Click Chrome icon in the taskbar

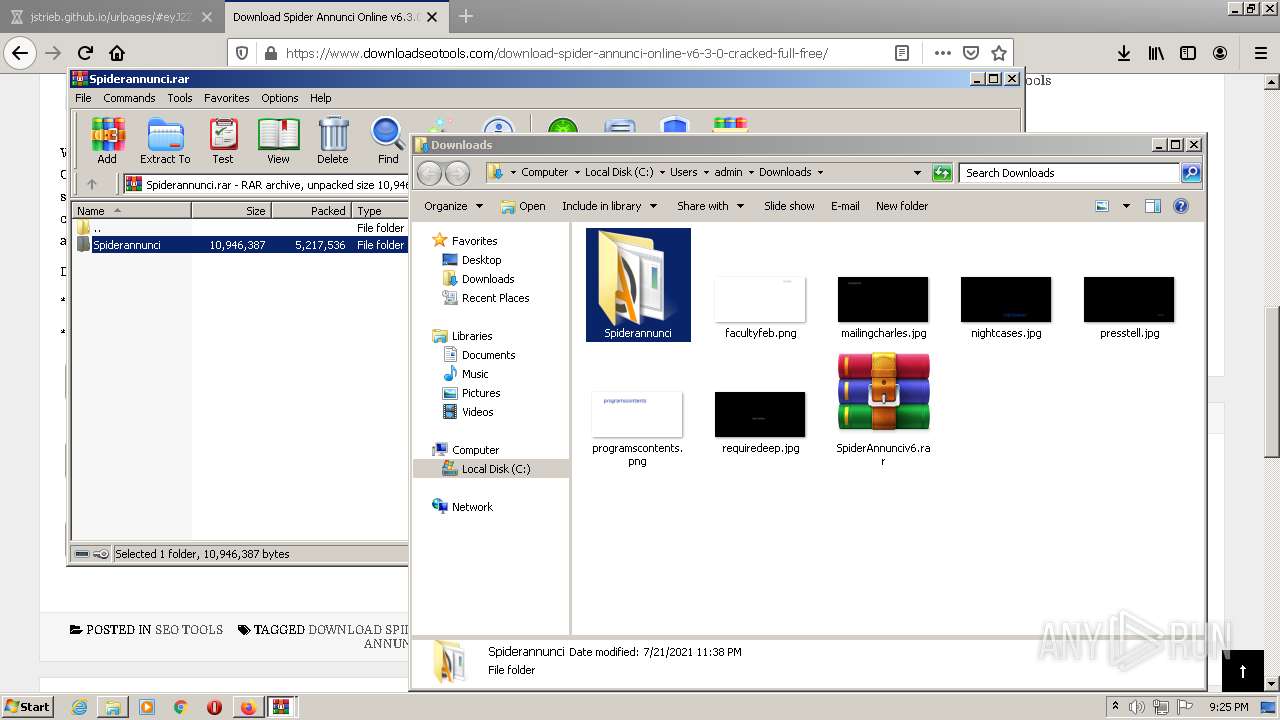click(181, 707)
